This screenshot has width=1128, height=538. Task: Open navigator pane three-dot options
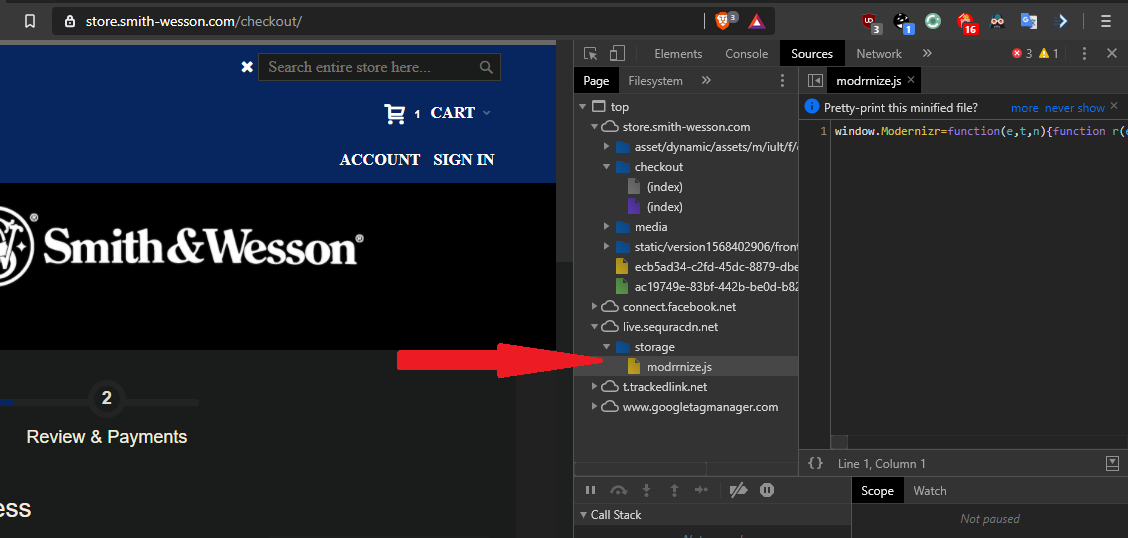(783, 81)
